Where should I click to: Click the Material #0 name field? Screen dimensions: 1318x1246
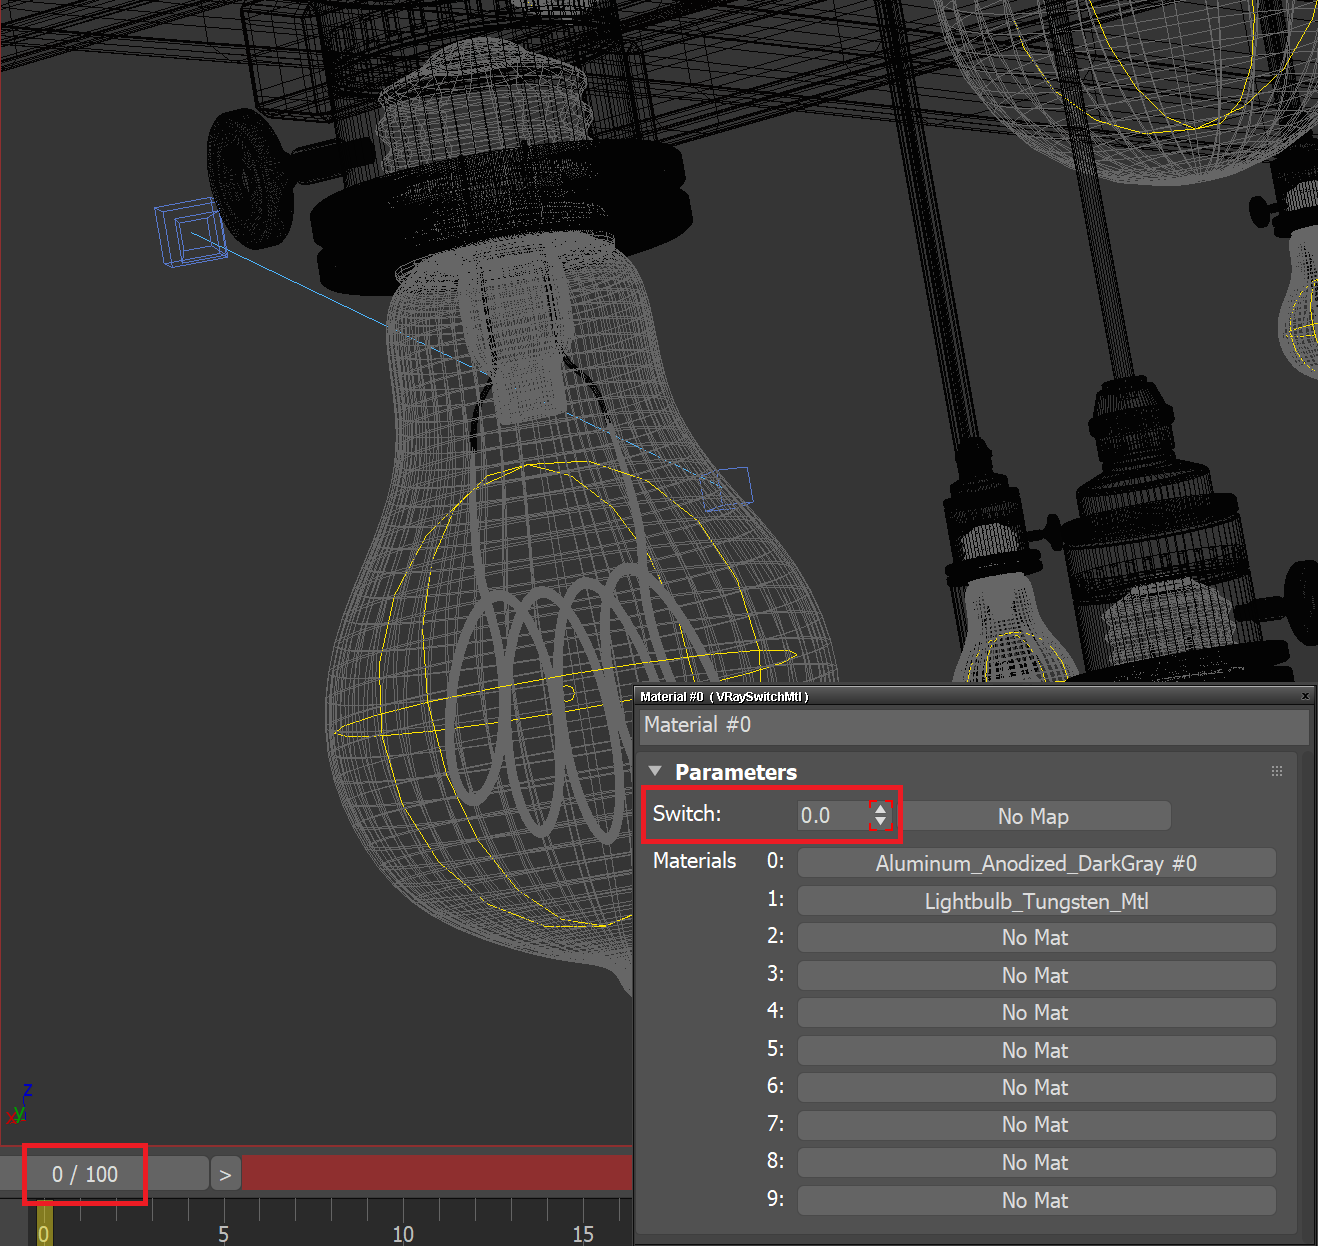(975, 725)
